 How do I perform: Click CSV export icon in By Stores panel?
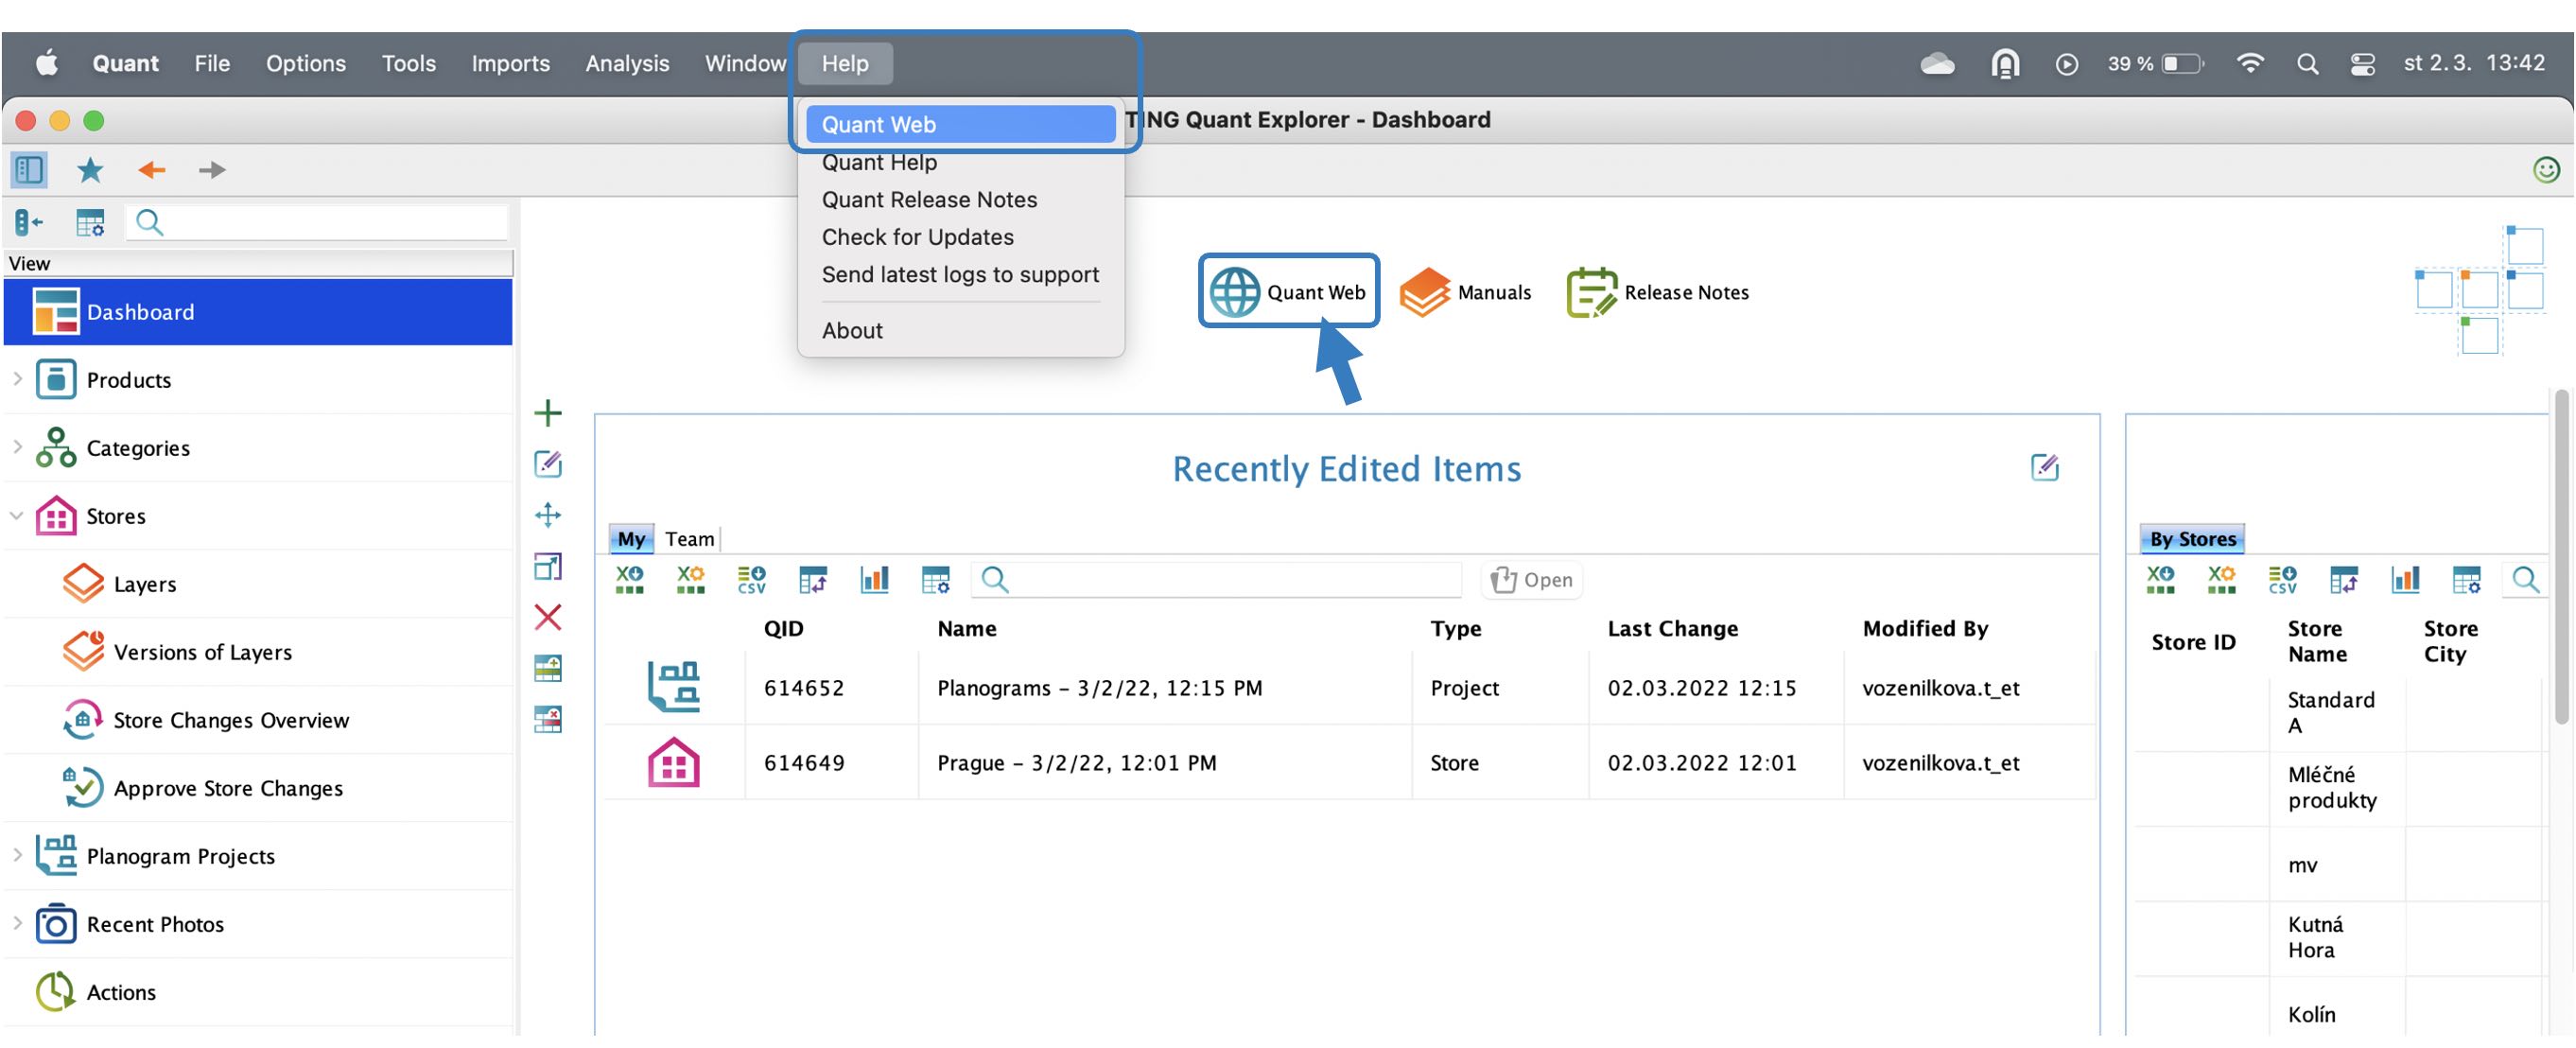coord(2283,580)
